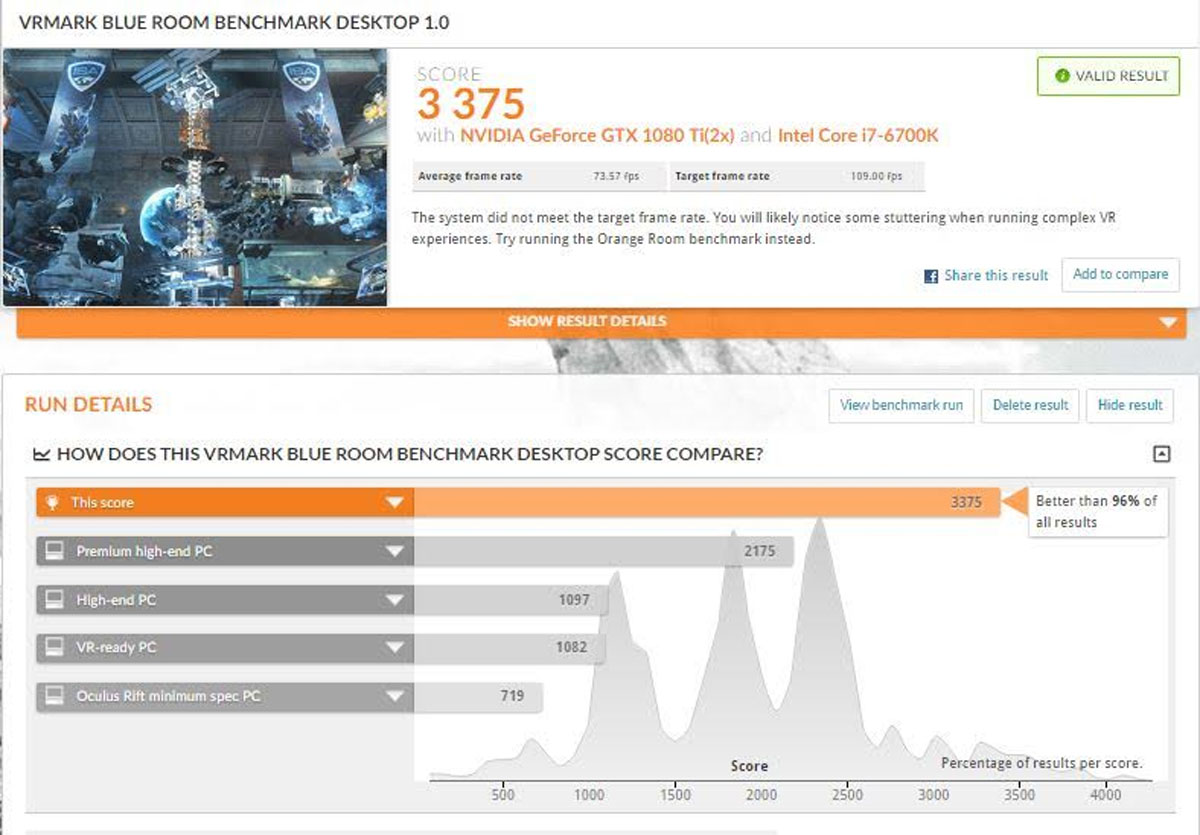
Task: Collapse the score comparison section with the caret box
Action: [1161, 454]
